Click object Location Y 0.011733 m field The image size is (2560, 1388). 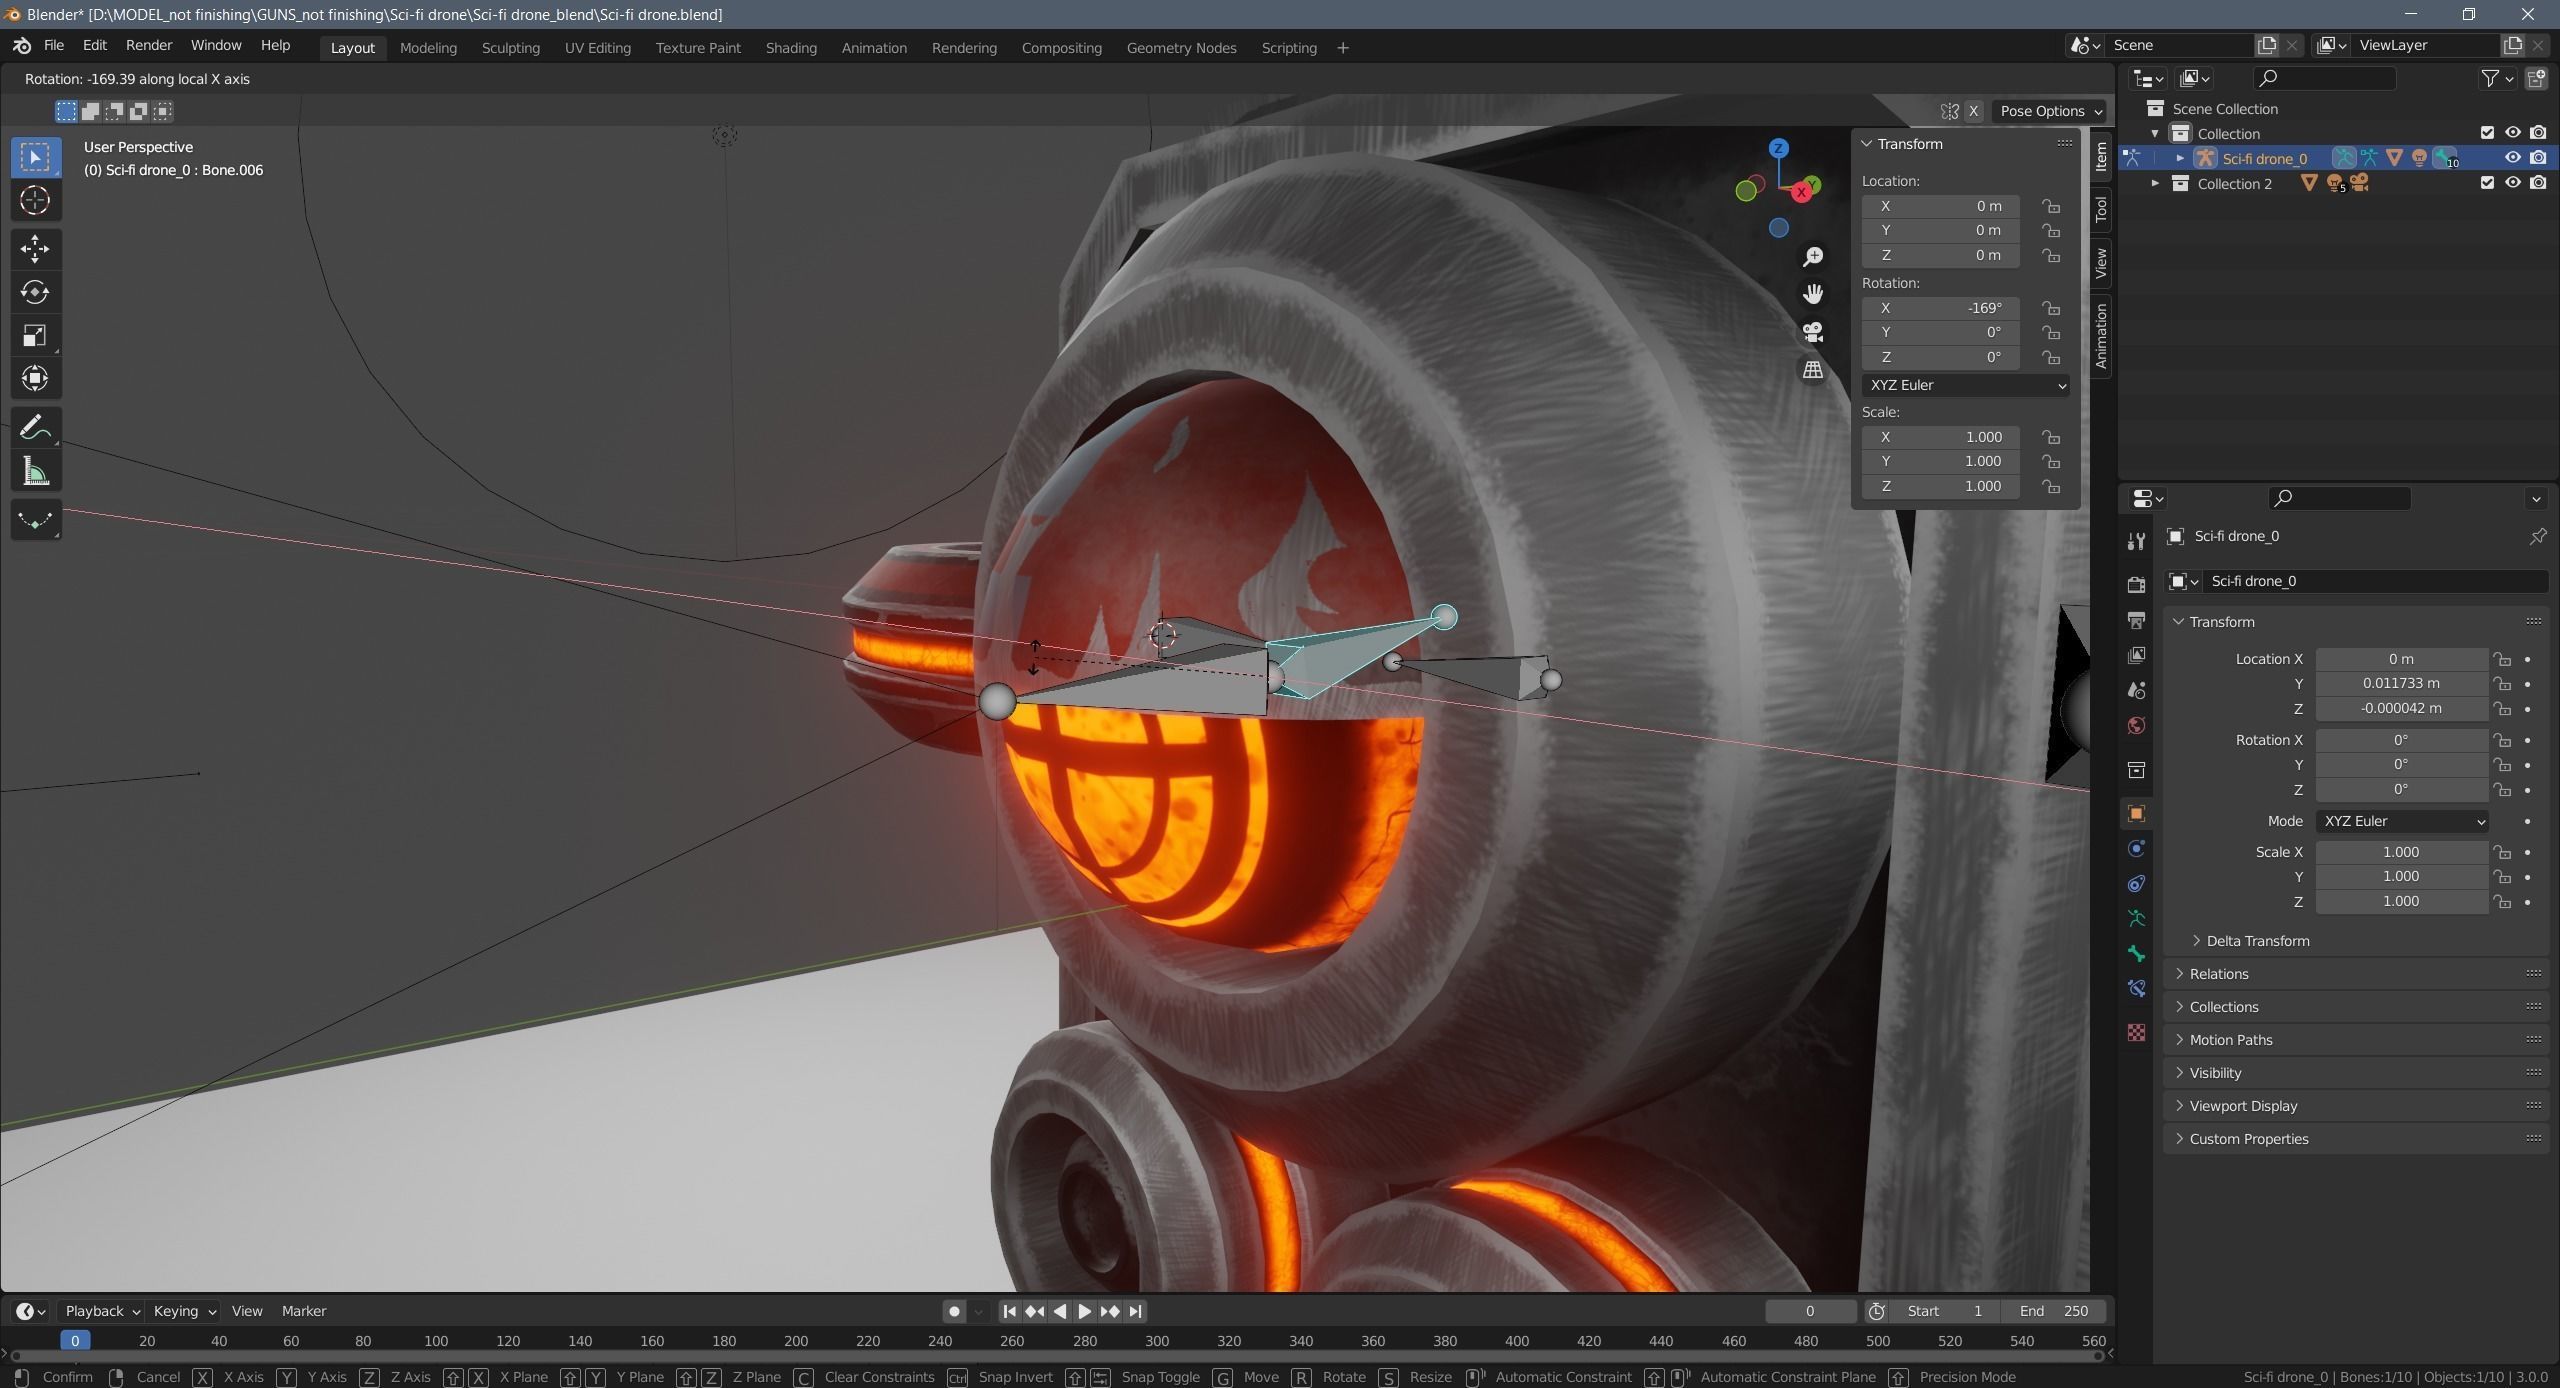[x=2402, y=684]
